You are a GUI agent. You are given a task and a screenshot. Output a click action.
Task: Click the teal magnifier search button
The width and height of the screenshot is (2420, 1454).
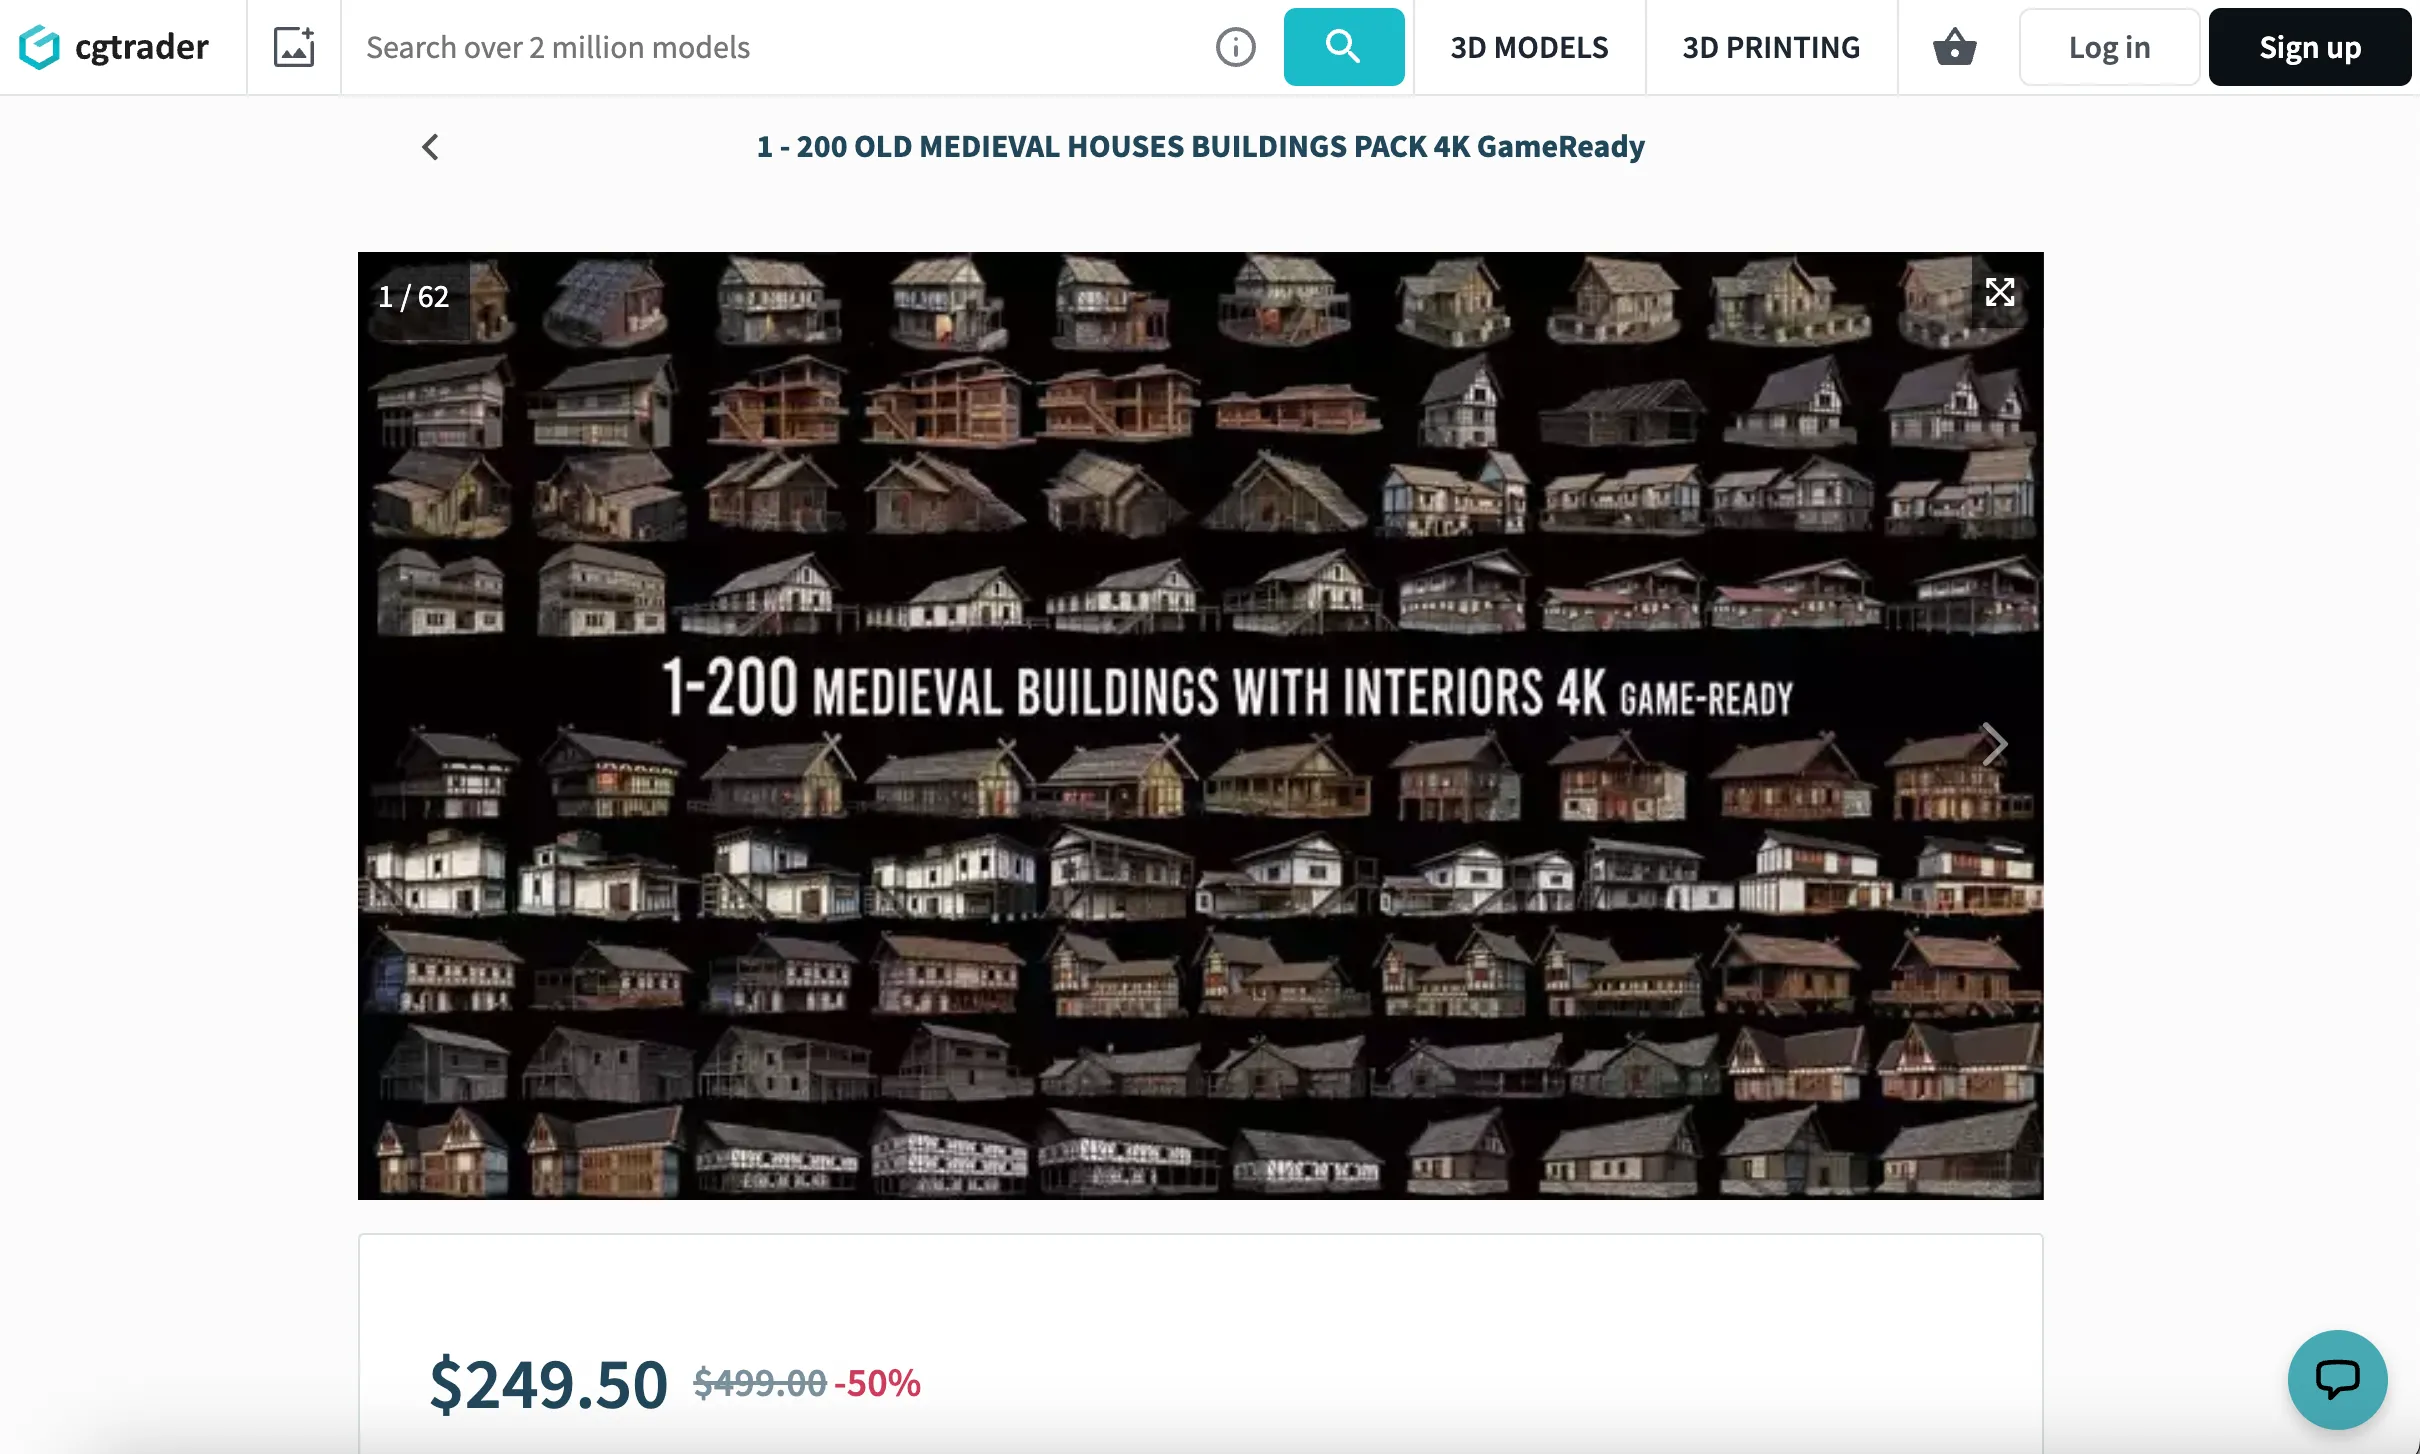(1344, 47)
